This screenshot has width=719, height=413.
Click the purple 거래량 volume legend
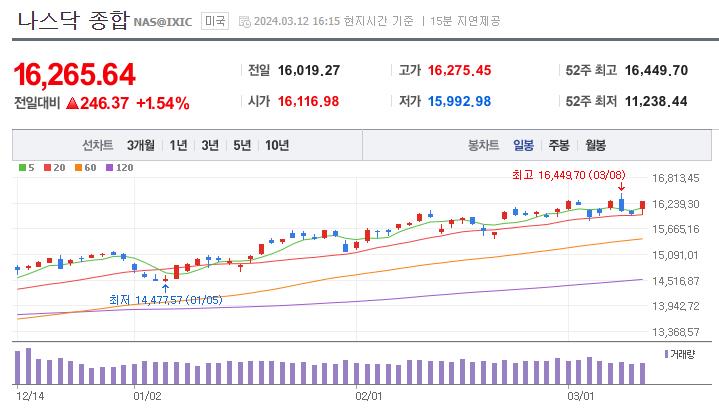(680, 354)
